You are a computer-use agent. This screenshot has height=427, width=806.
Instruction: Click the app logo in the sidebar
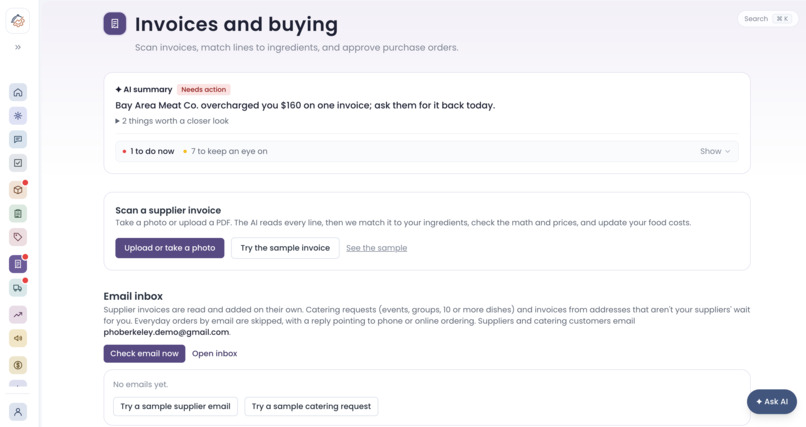pos(17,21)
